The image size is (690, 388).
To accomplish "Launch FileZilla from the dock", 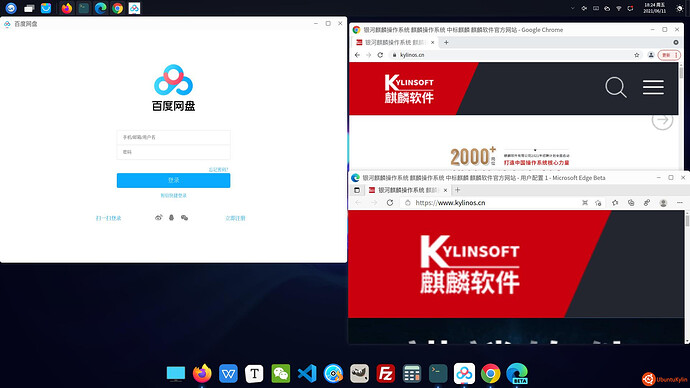I will click(x=385, y=373).
